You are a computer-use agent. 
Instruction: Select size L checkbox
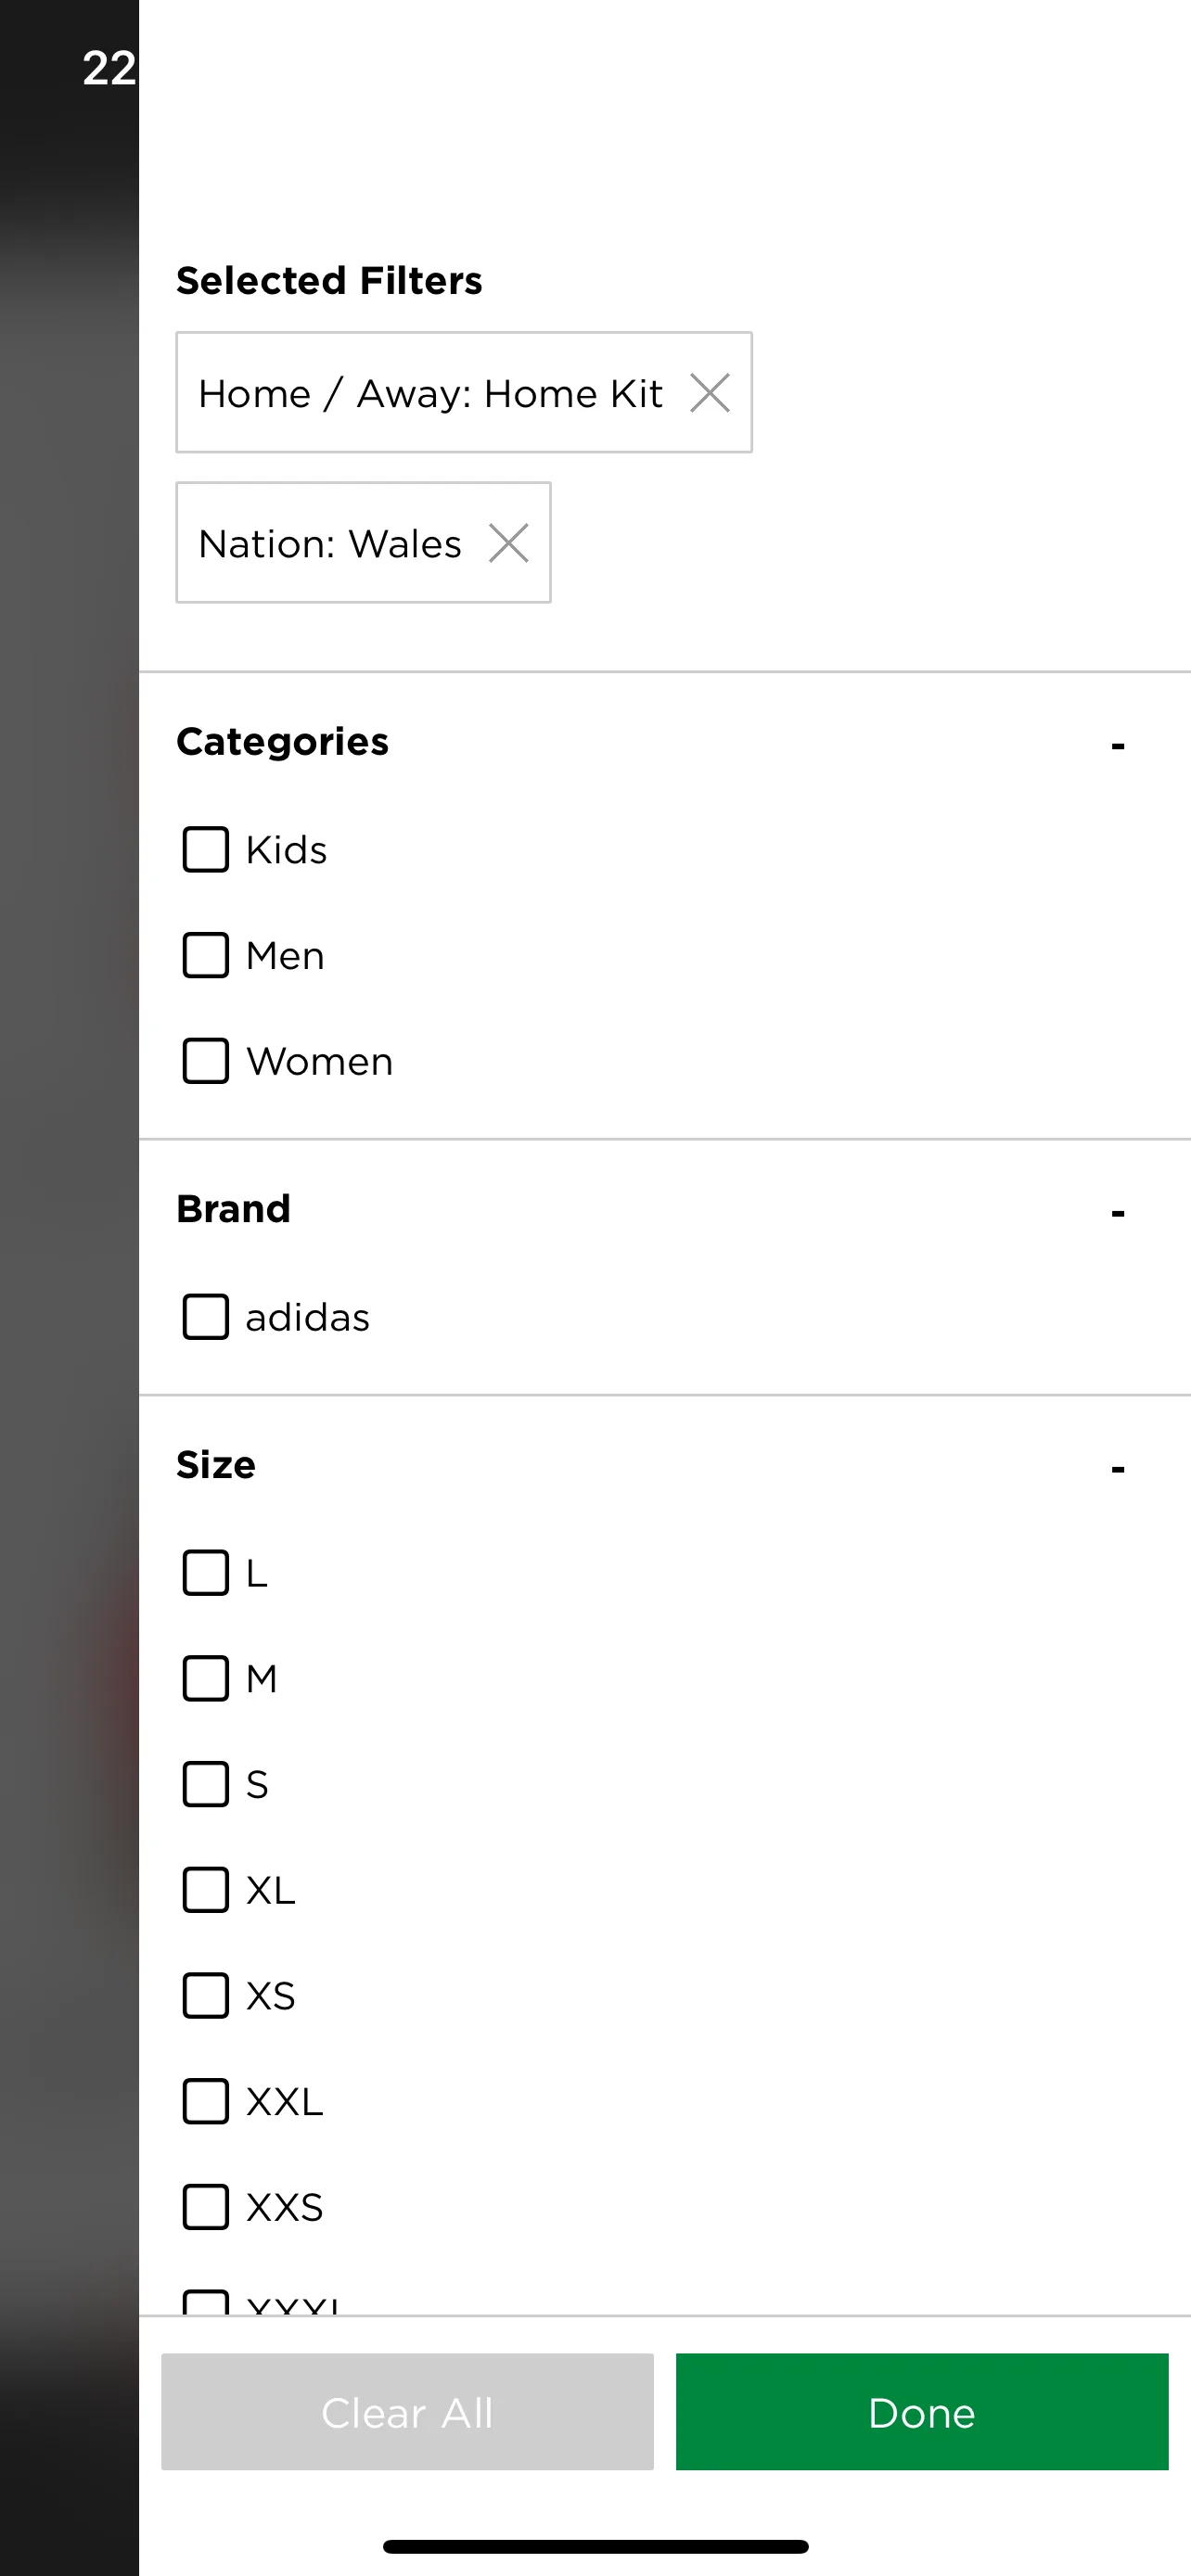point(206,1573)
